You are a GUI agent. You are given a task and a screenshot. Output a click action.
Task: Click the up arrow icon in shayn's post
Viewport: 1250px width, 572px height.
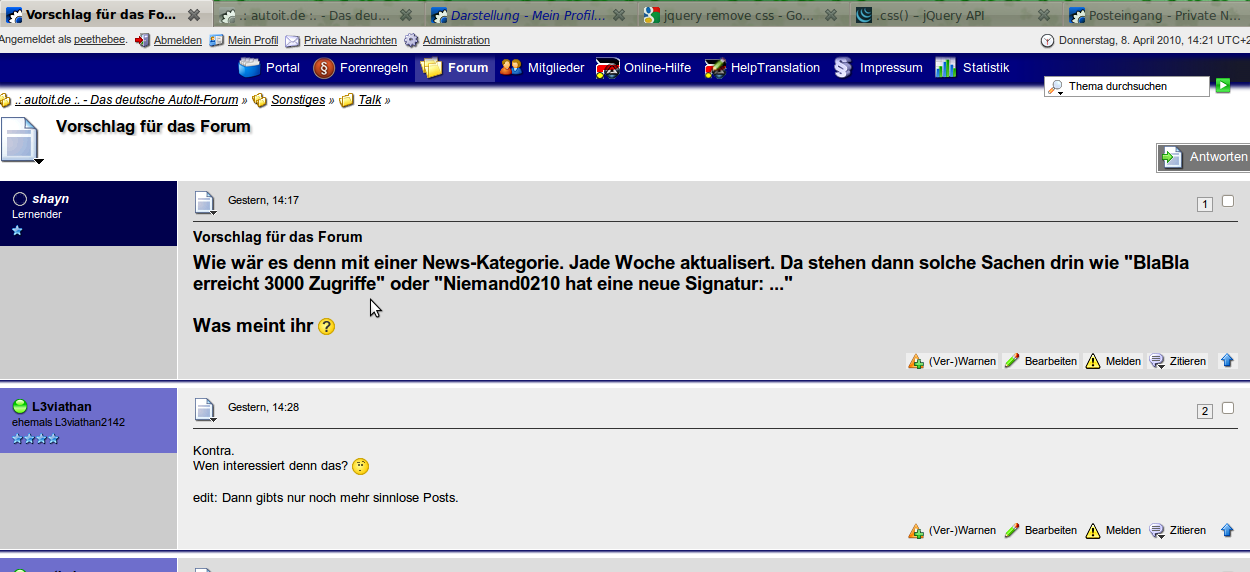(x=1227, y=361)
